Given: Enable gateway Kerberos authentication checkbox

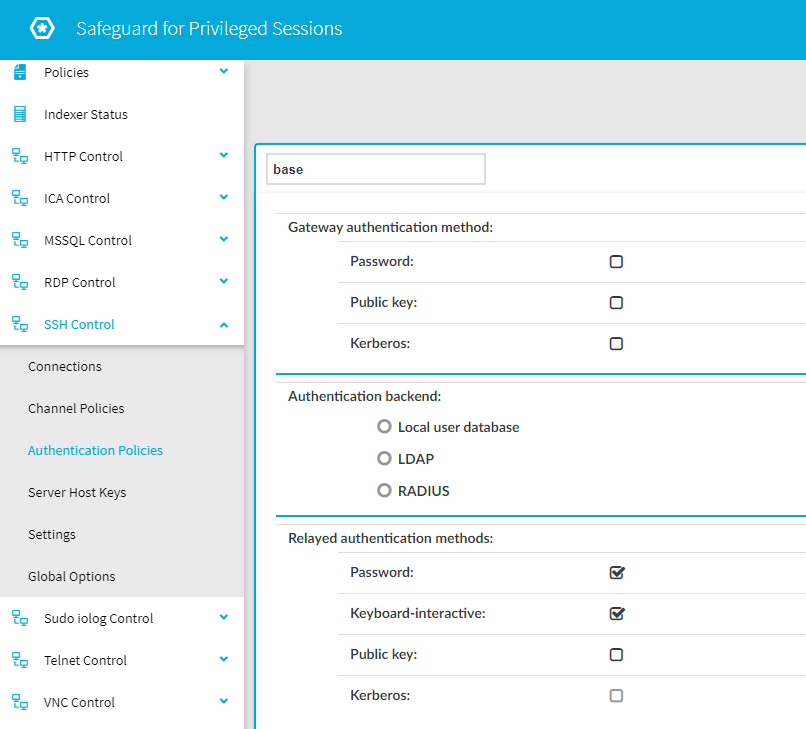Looking at the screenshot, I should pyautogui.click(x=616, y=343).
